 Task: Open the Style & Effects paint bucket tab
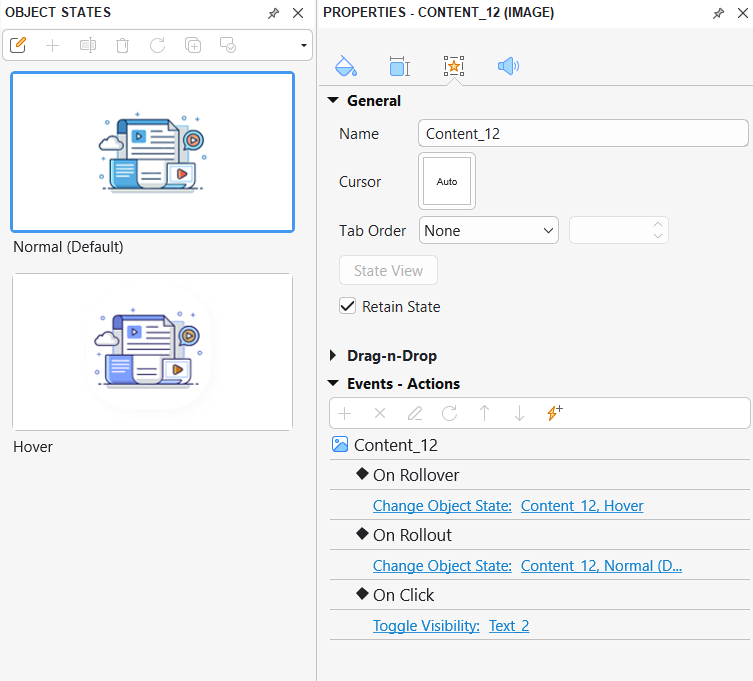(345, 67)
